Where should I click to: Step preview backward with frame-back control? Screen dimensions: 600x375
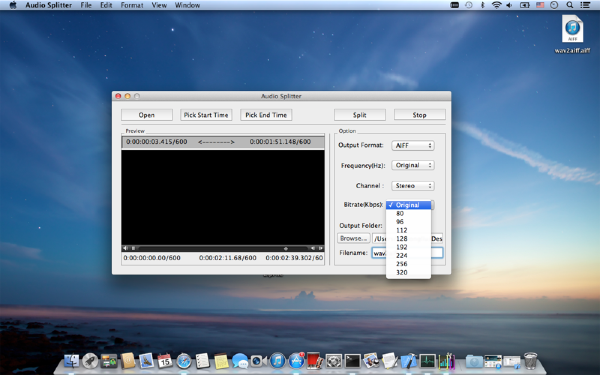coord(313,248)
